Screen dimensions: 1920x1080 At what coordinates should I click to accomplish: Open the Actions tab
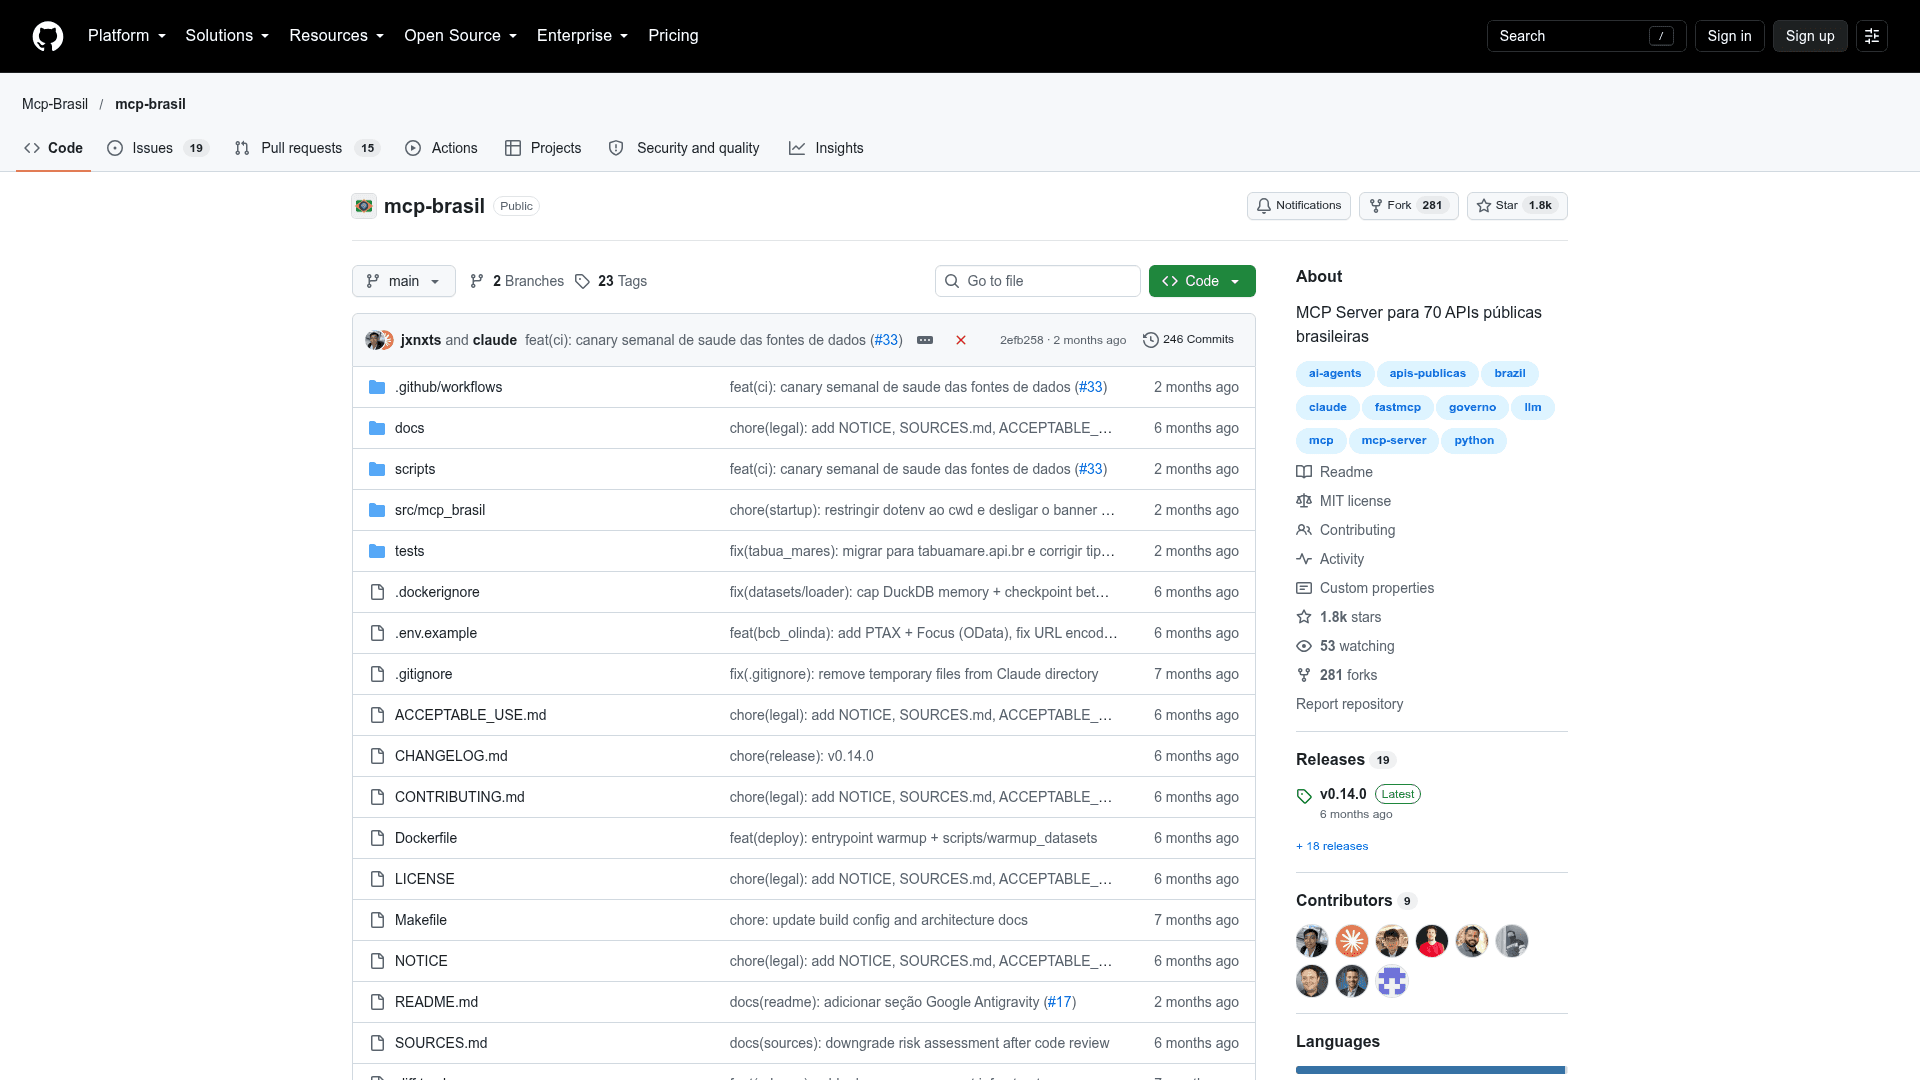[441, 148]
